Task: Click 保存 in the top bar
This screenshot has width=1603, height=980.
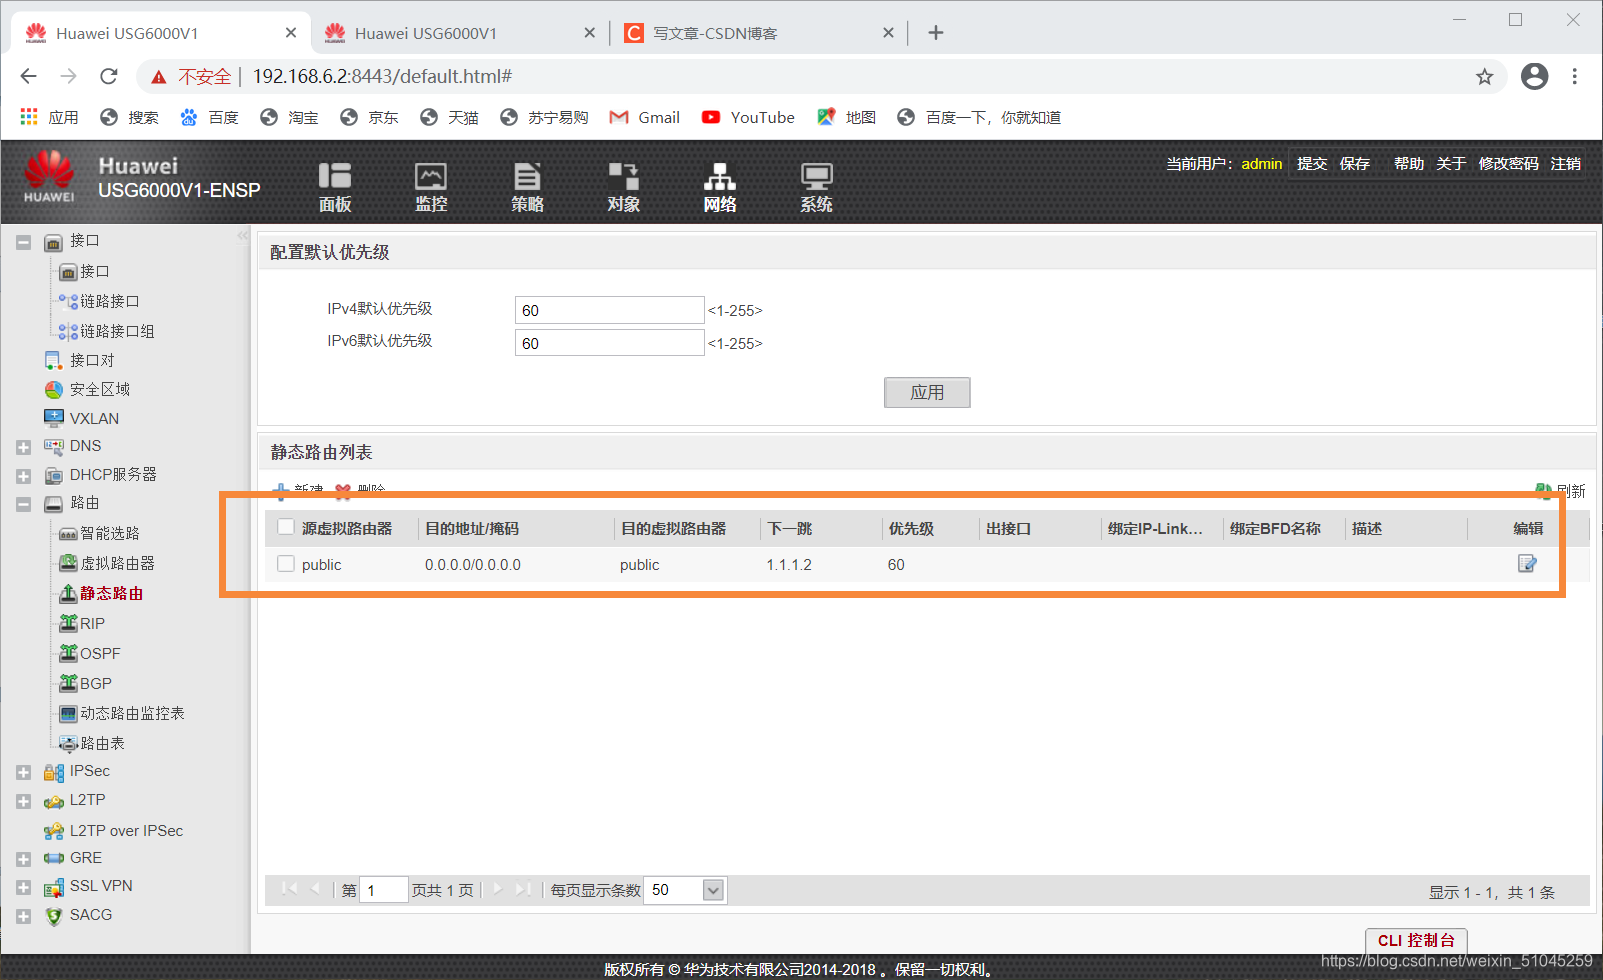Action: [x=1355, y=164]
